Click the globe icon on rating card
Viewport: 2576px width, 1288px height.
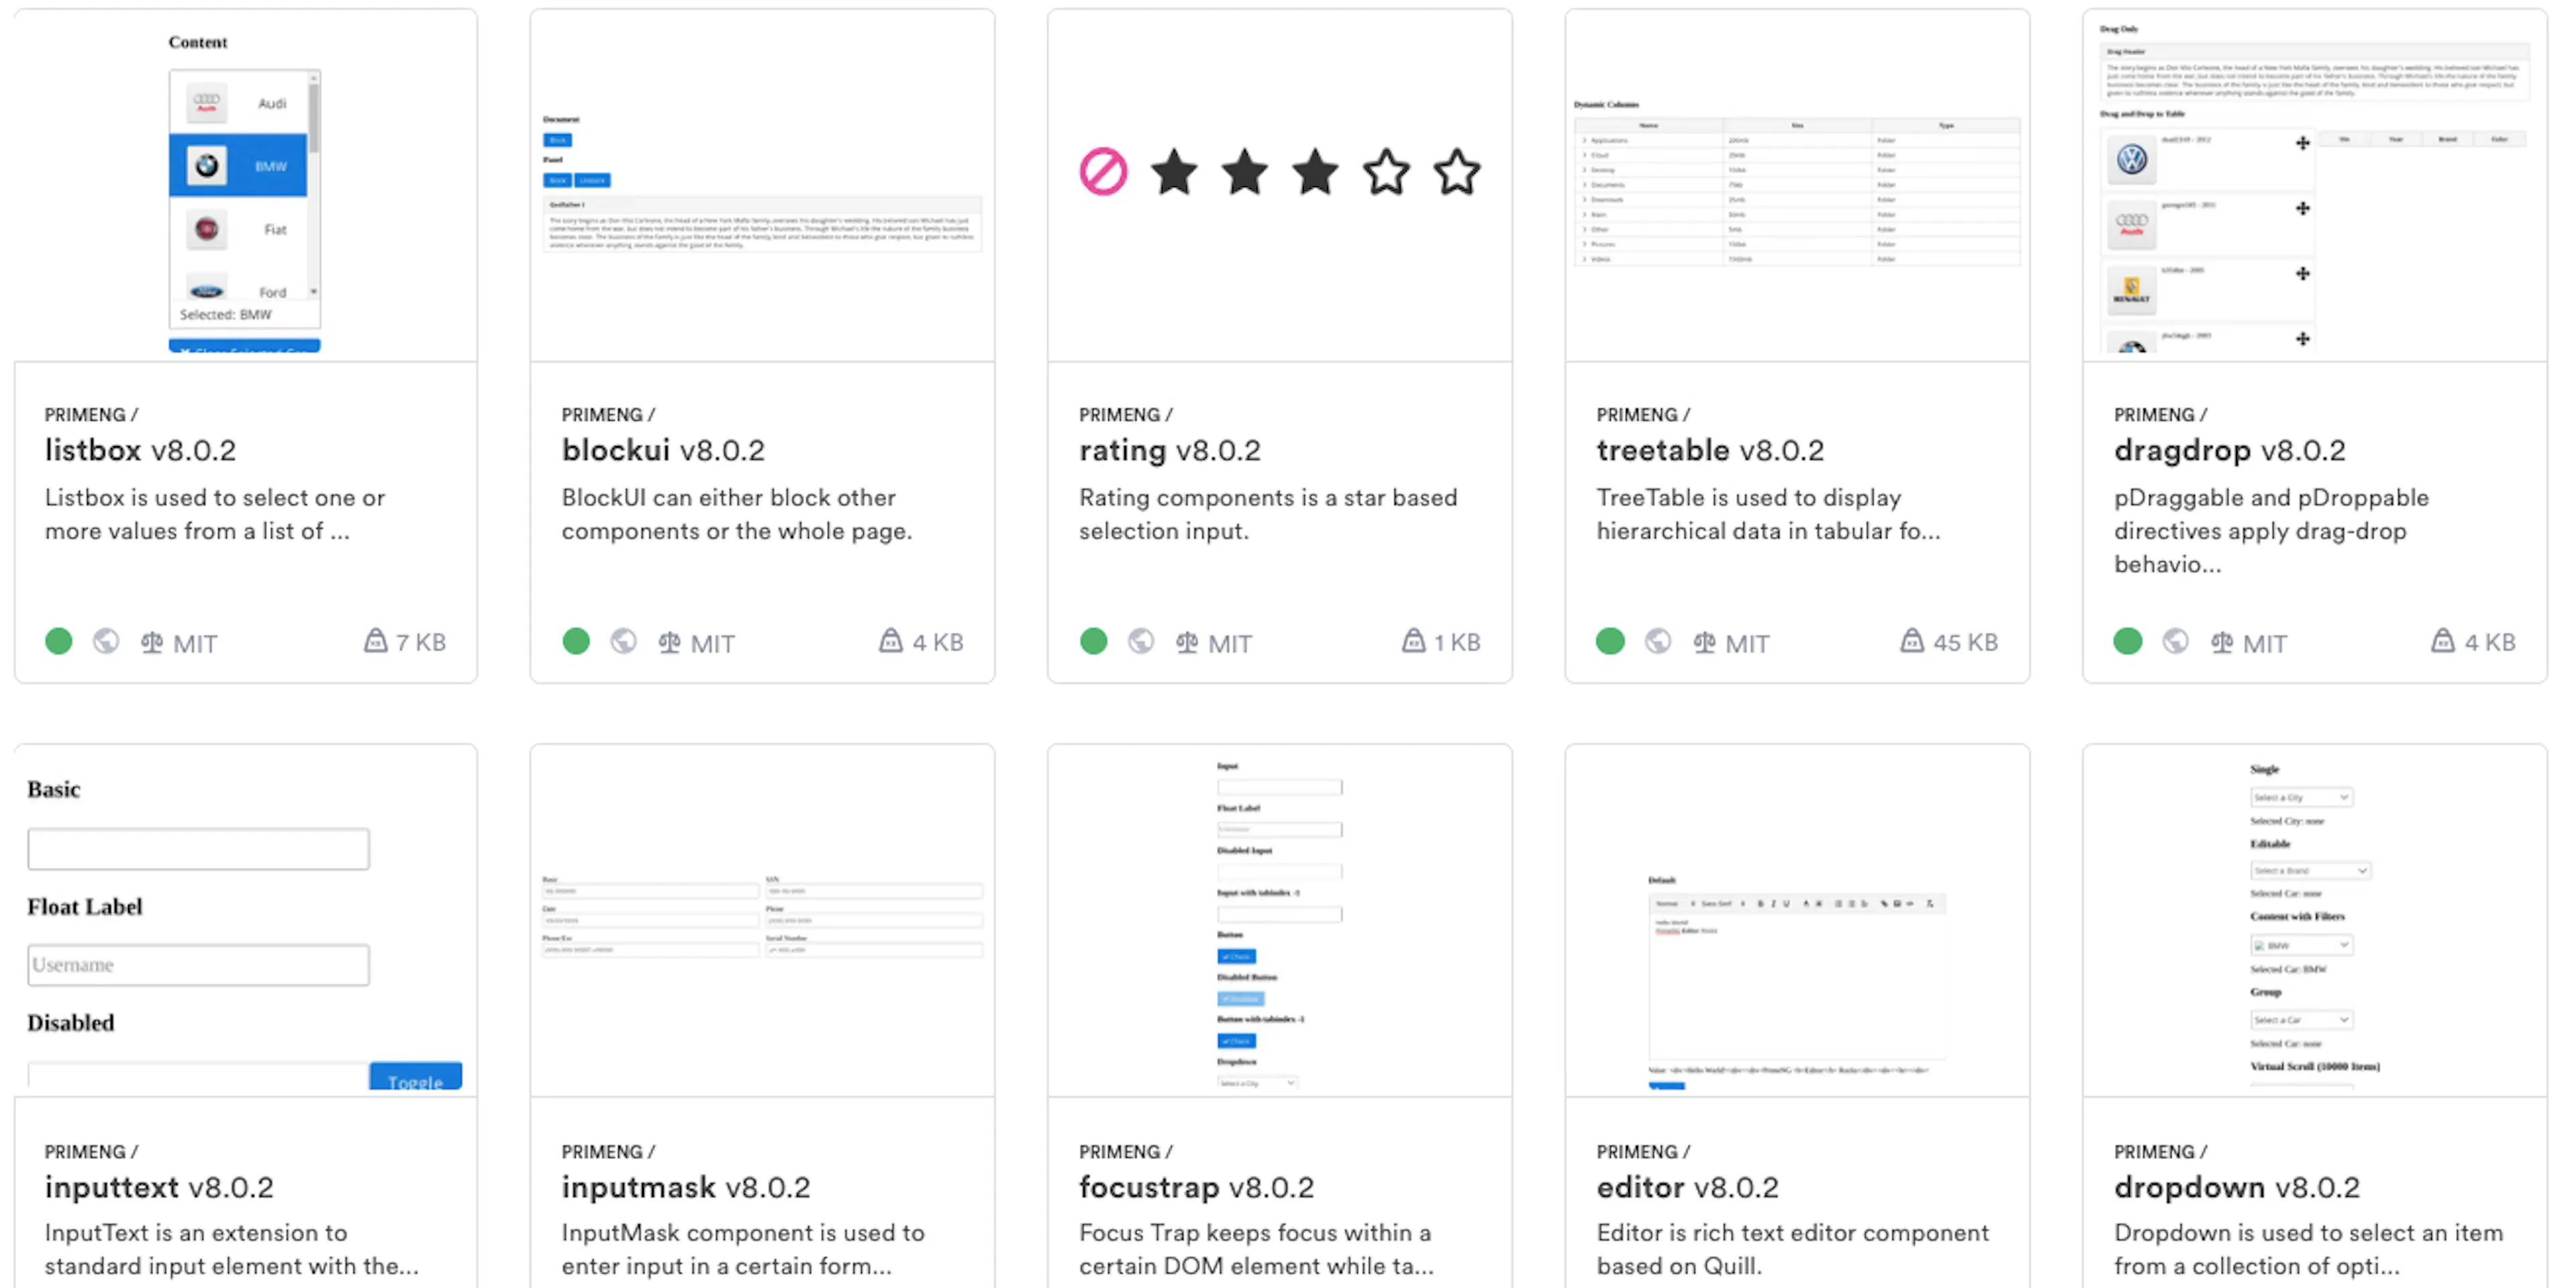tap(1141, 641)
